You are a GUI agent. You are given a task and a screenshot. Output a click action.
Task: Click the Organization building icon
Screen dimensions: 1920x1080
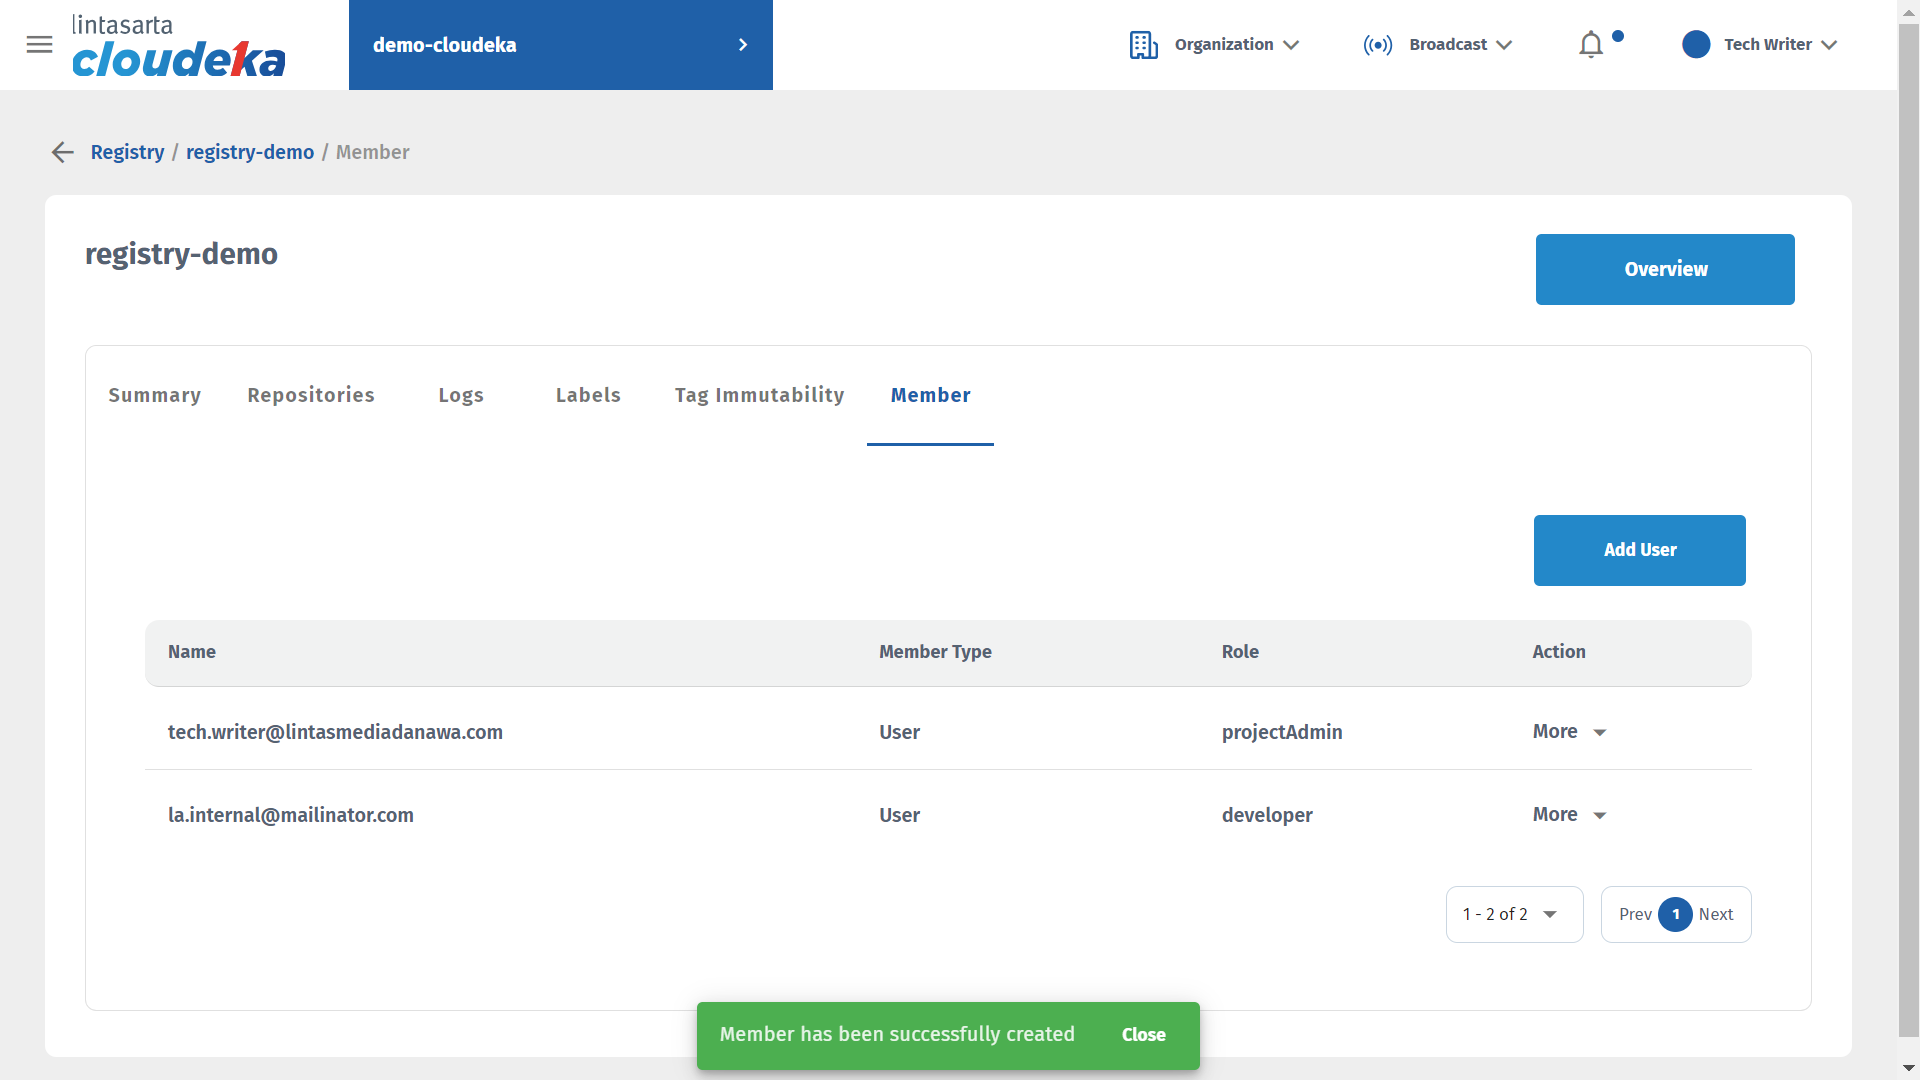(x=1143, y=45)
